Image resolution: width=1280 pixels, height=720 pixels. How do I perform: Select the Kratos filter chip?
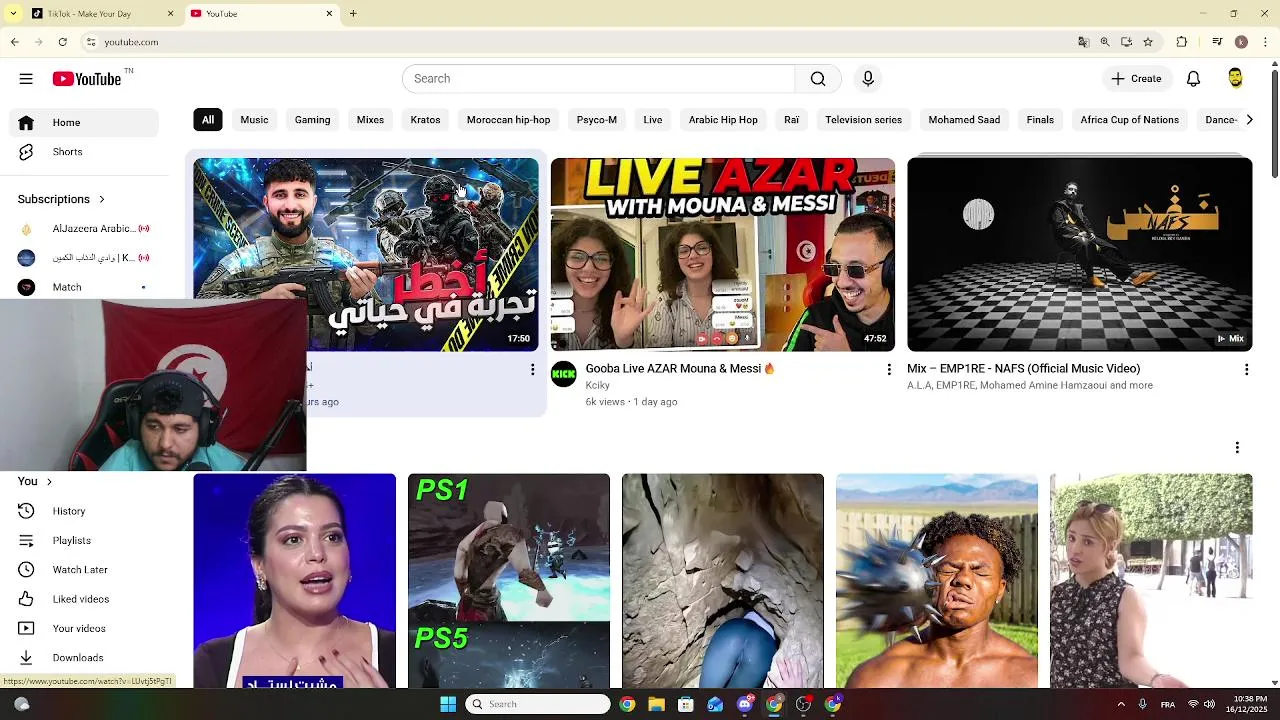(x=425, y=120)
